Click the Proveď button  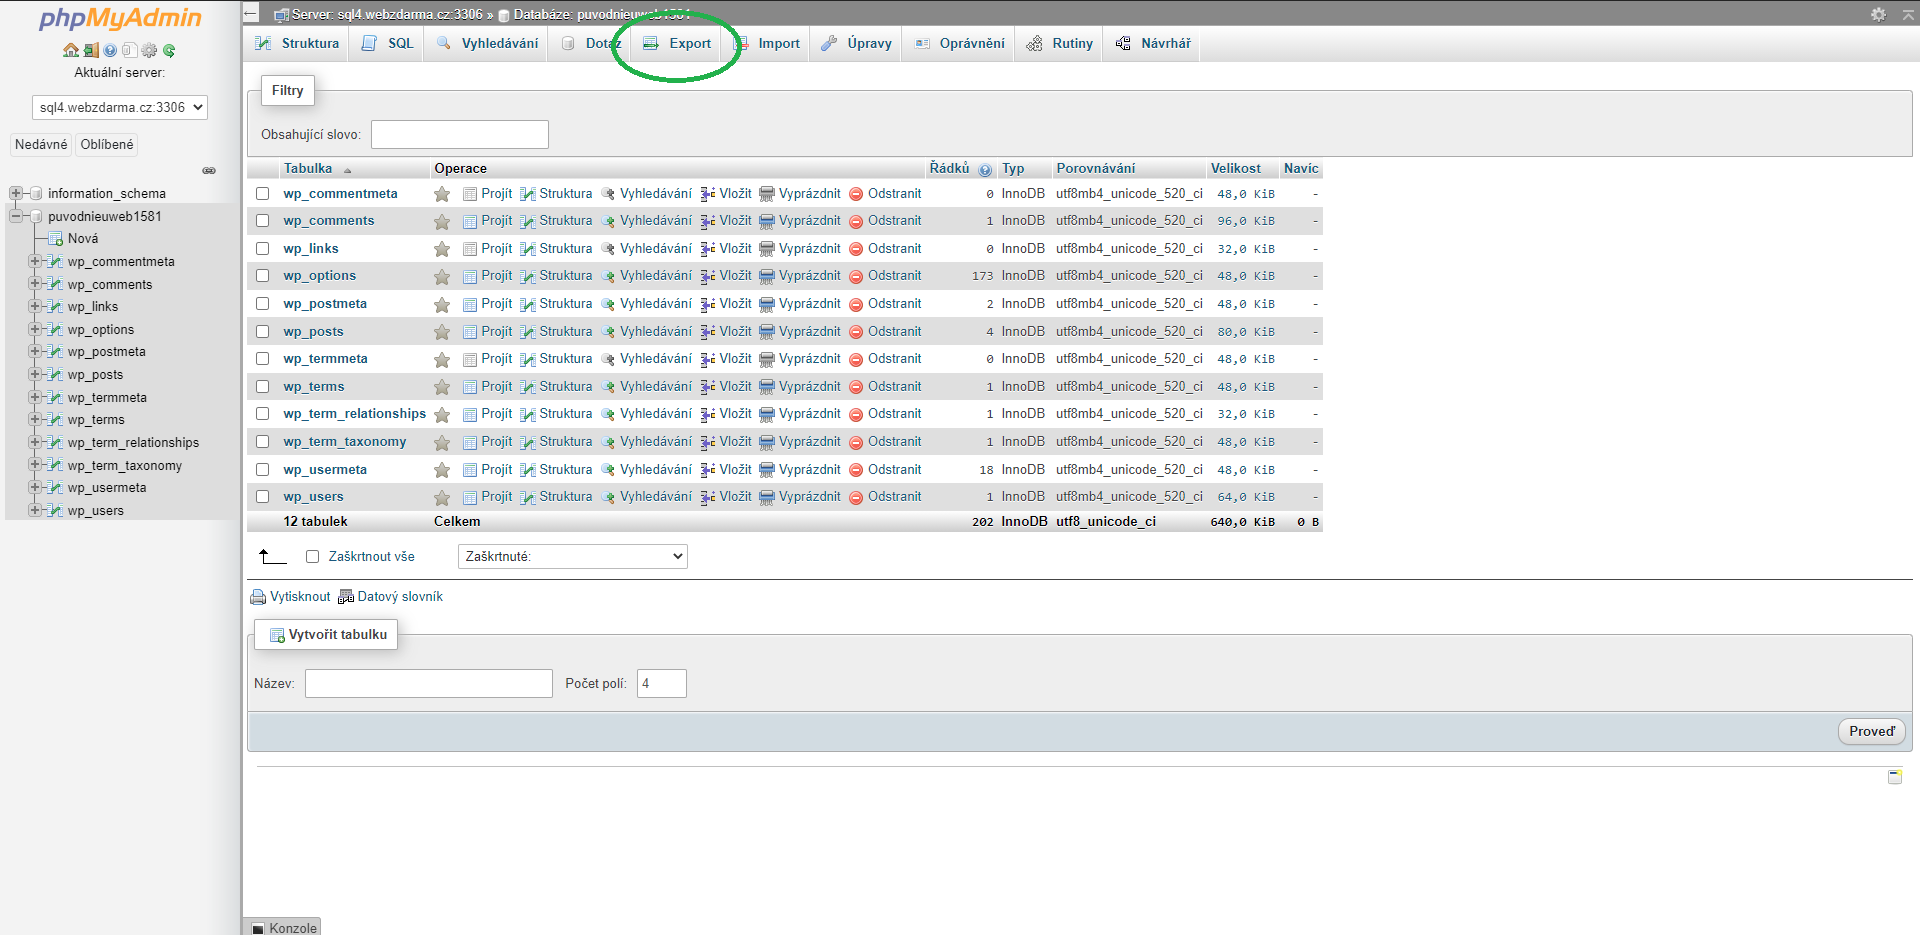coord(1871,732)
